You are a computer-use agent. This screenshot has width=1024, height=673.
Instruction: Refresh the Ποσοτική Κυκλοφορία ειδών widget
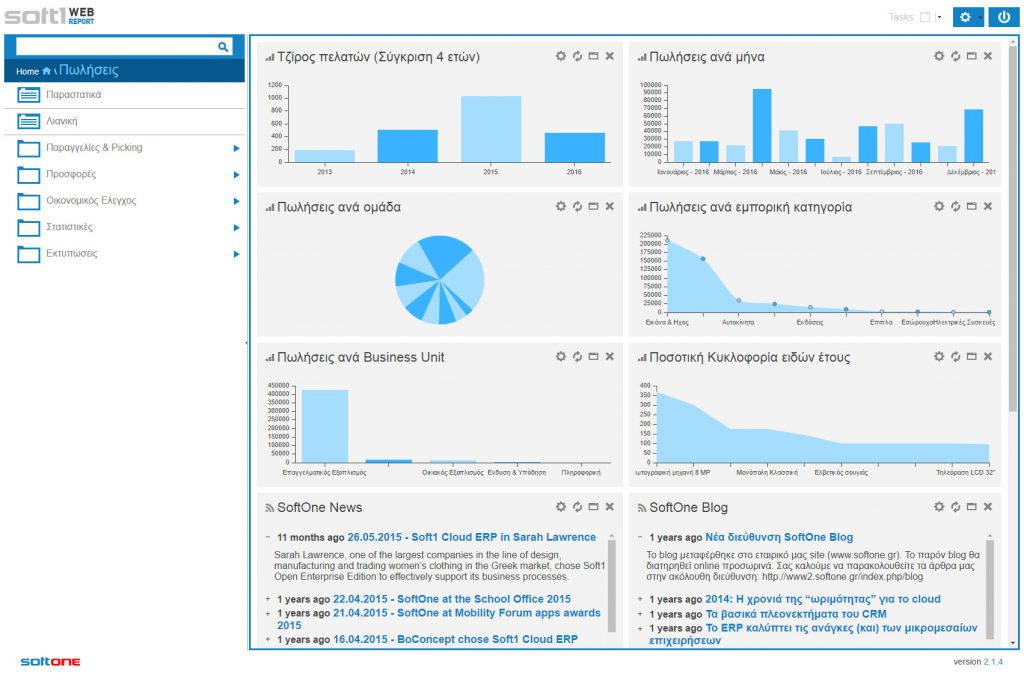[955, 356]
